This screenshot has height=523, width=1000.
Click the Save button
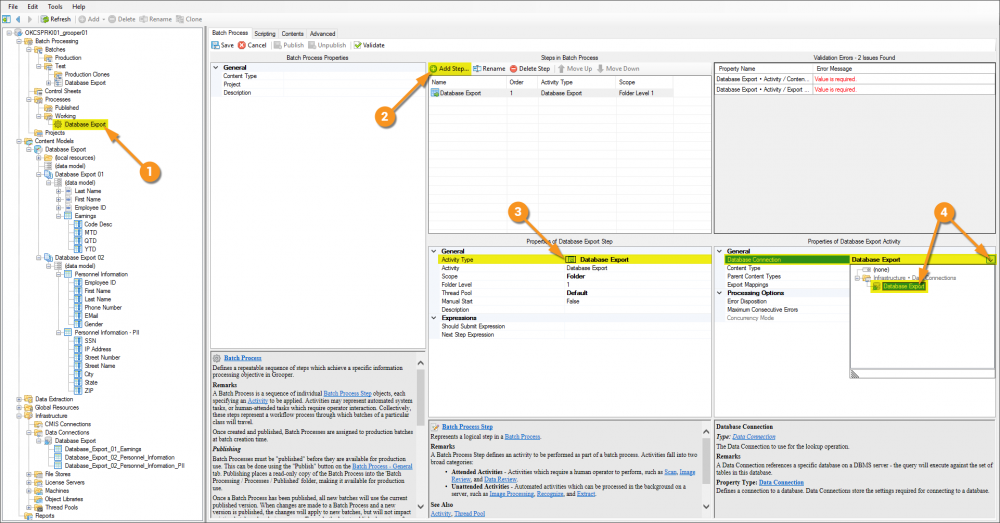click(x=223, y=45)
